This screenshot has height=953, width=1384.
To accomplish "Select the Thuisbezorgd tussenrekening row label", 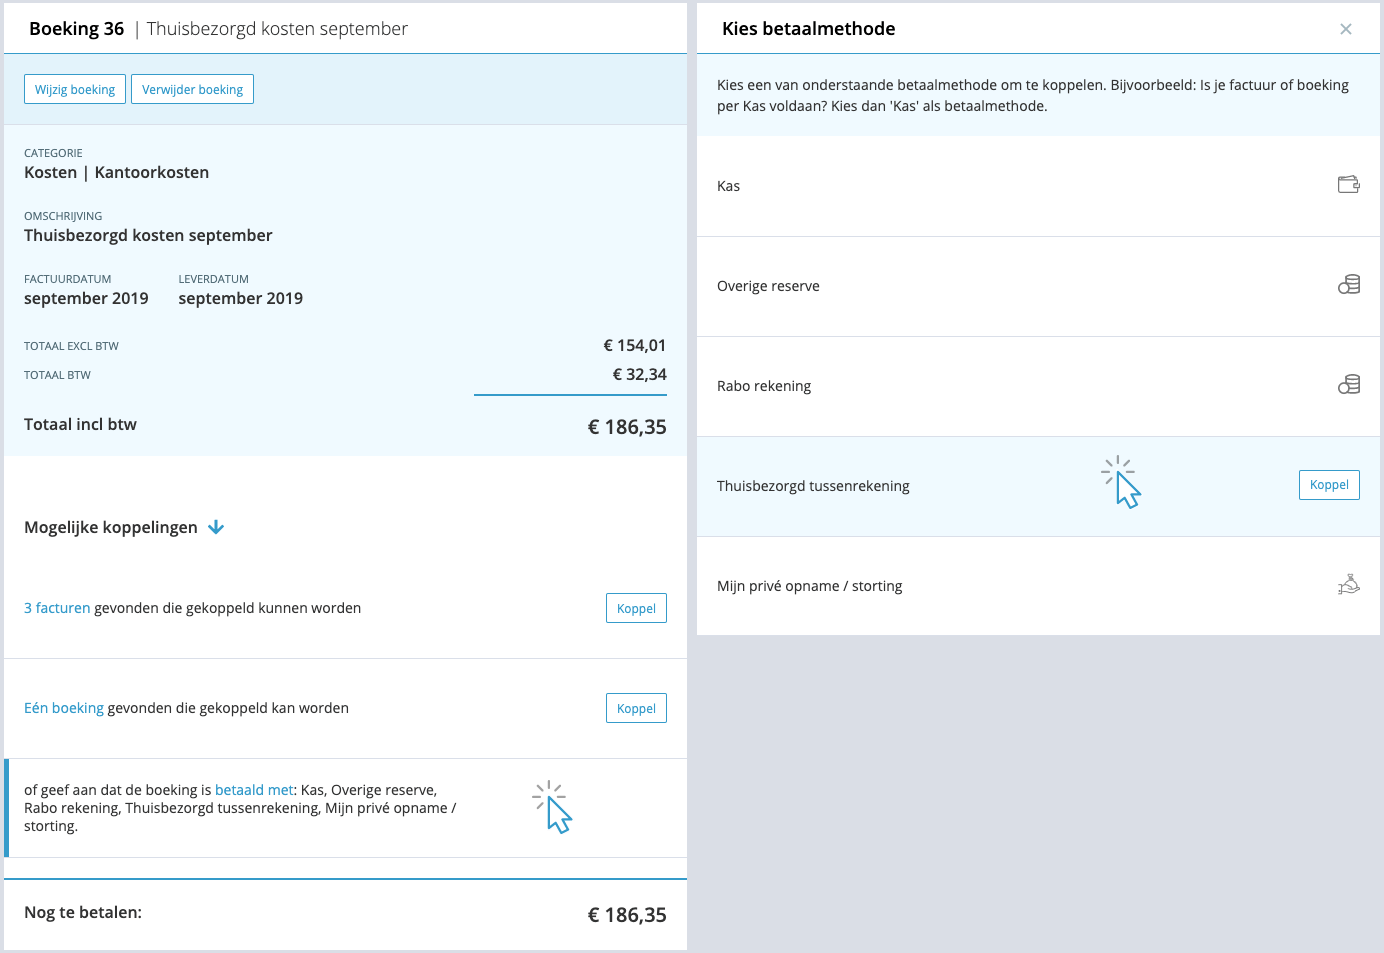I will tap(813, 486).
